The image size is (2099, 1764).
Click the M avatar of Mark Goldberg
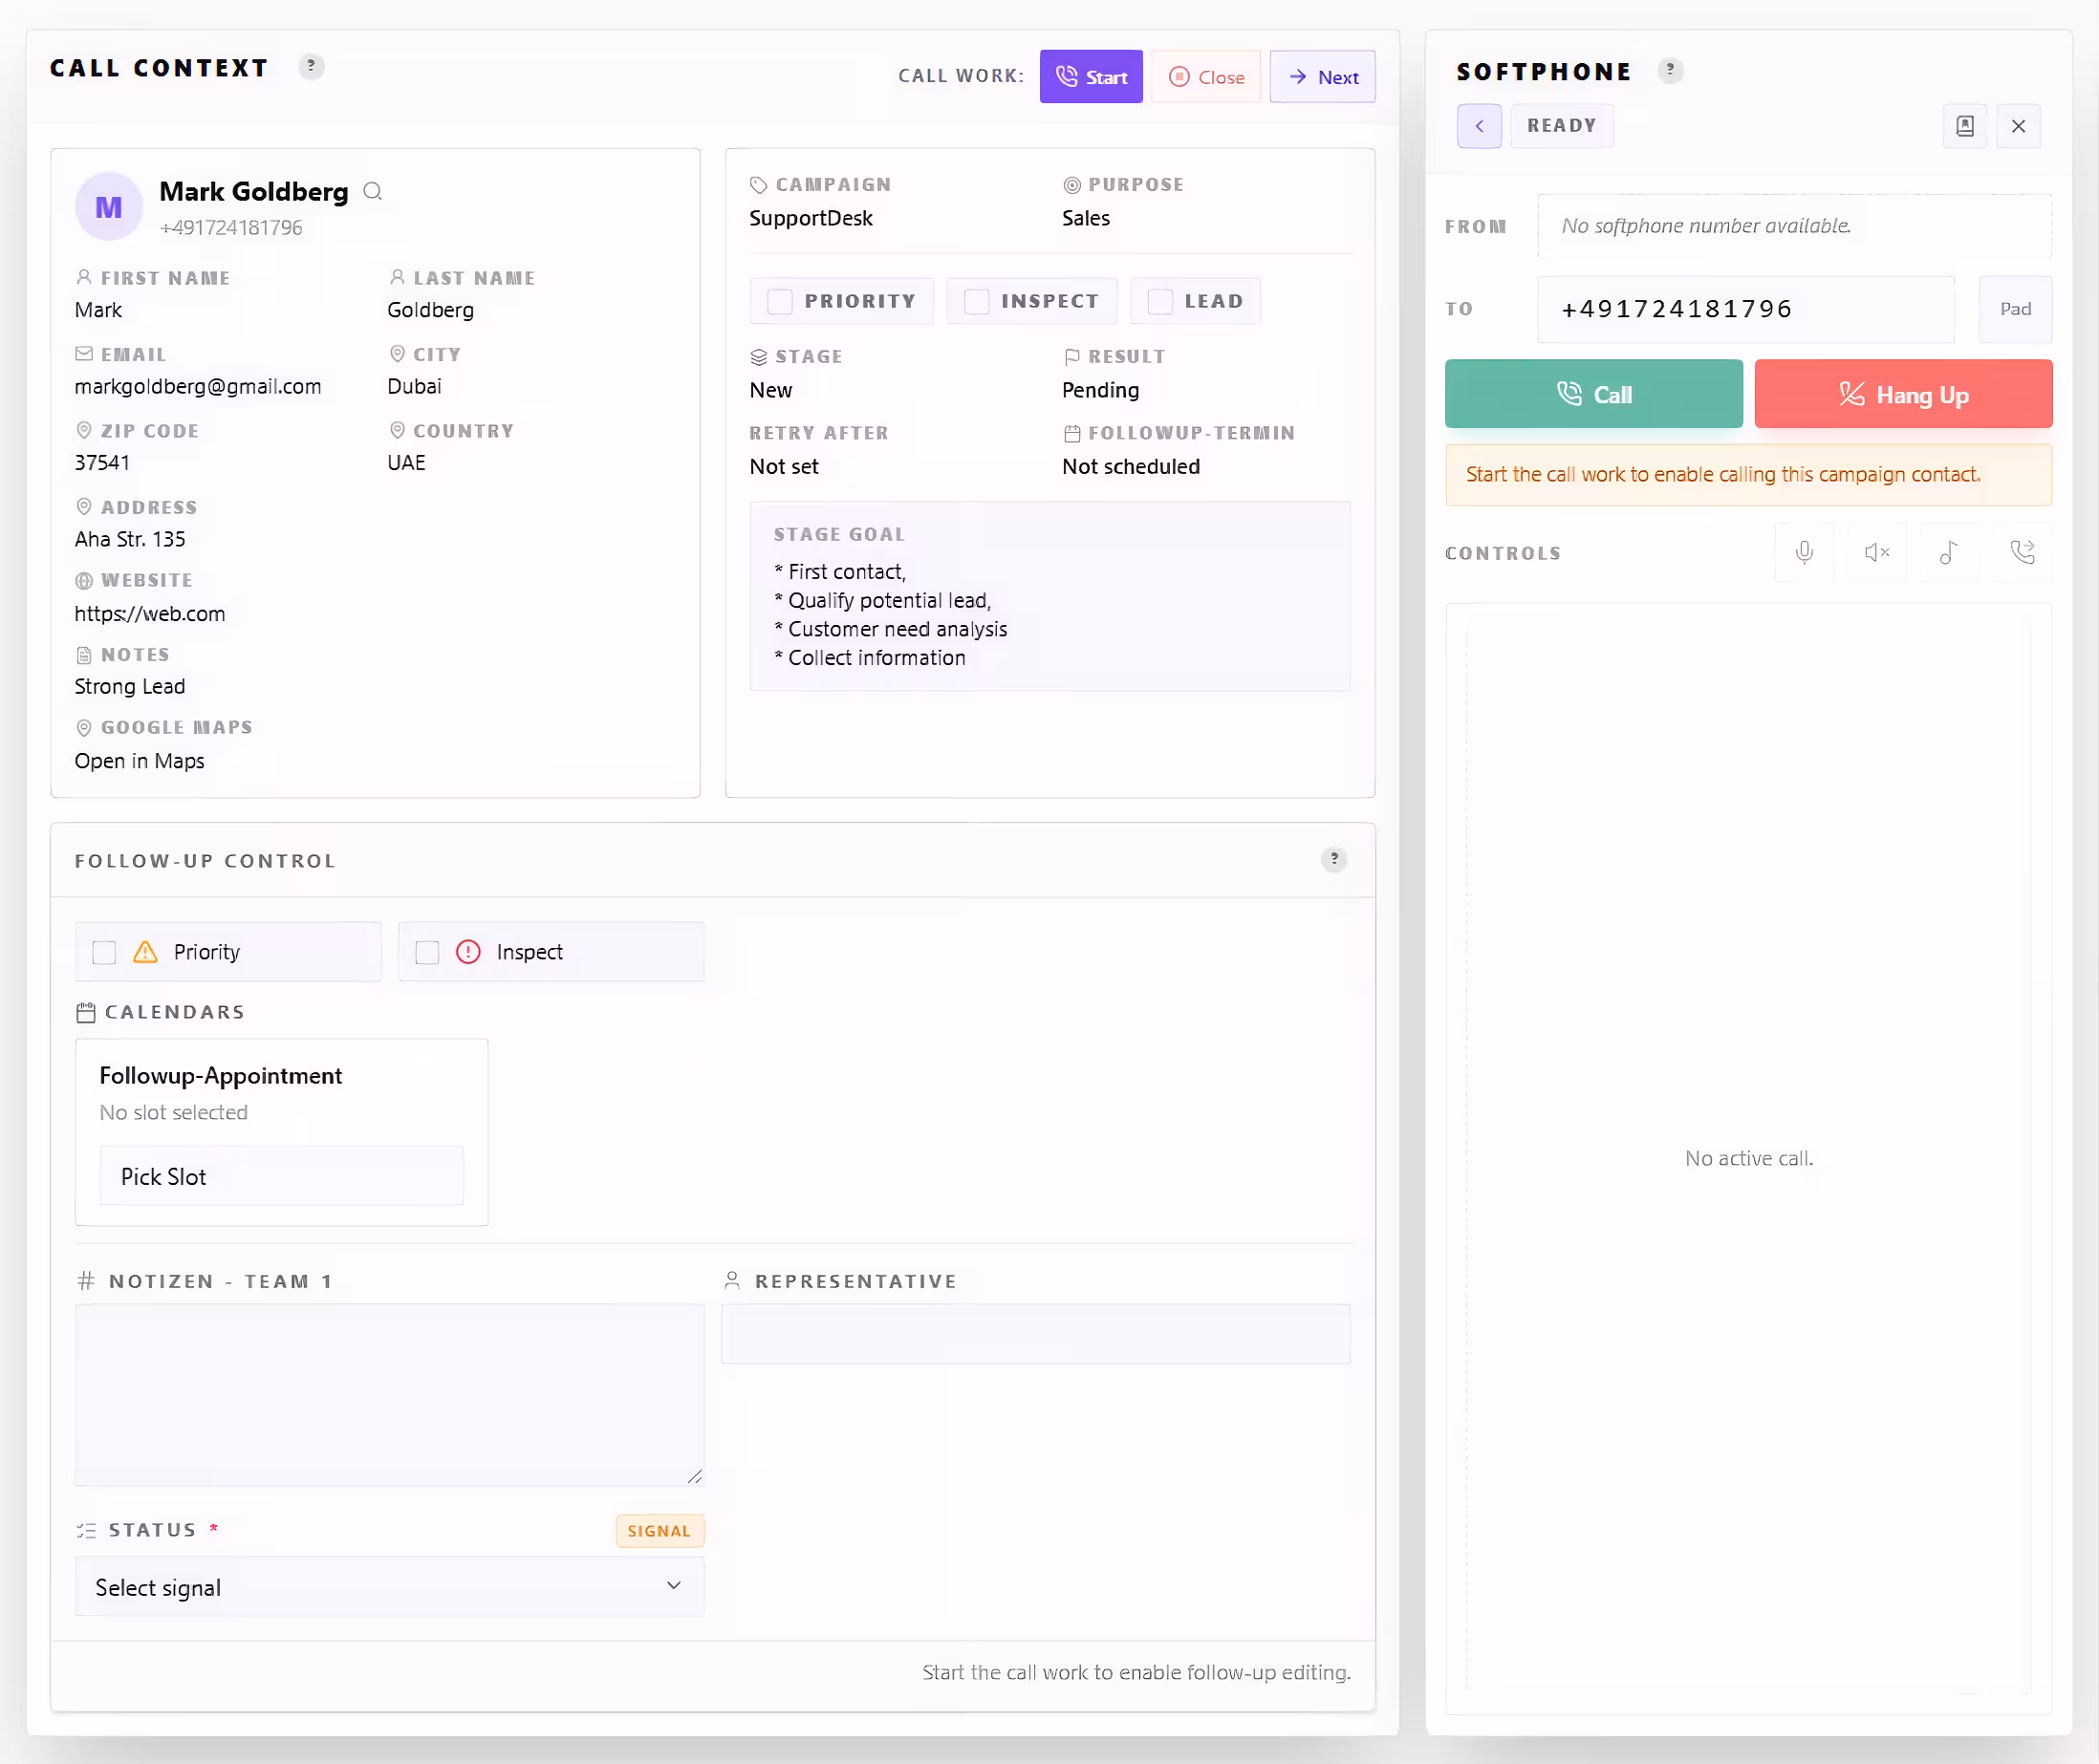[x=109, y=207]
